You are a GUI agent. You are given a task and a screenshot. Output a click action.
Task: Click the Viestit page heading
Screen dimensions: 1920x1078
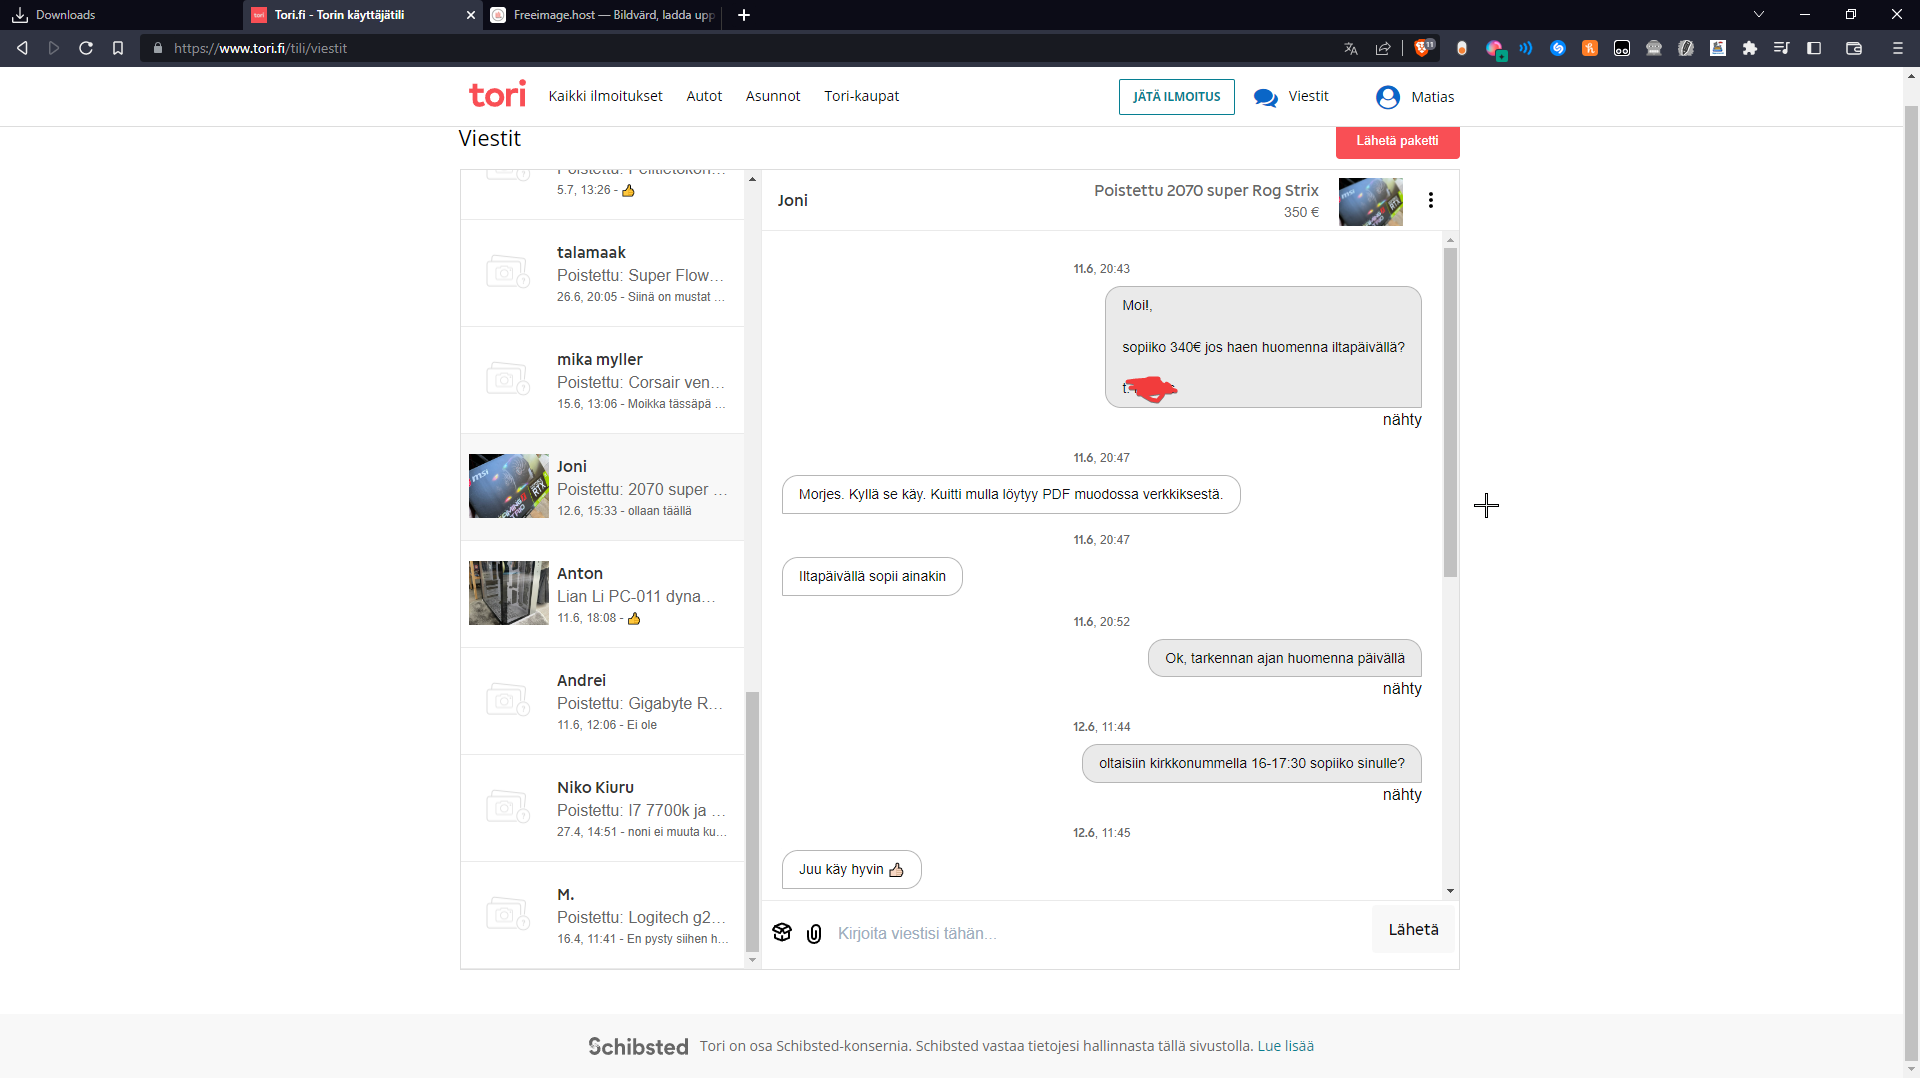click(x=490, y=139)
